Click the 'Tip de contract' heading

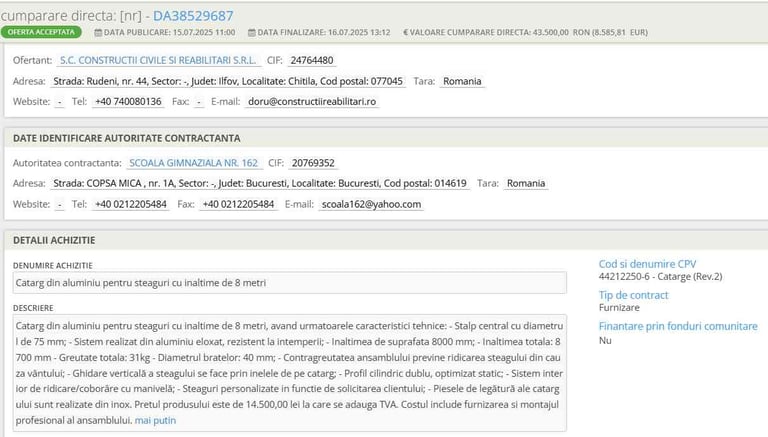(x=633, y=295)
